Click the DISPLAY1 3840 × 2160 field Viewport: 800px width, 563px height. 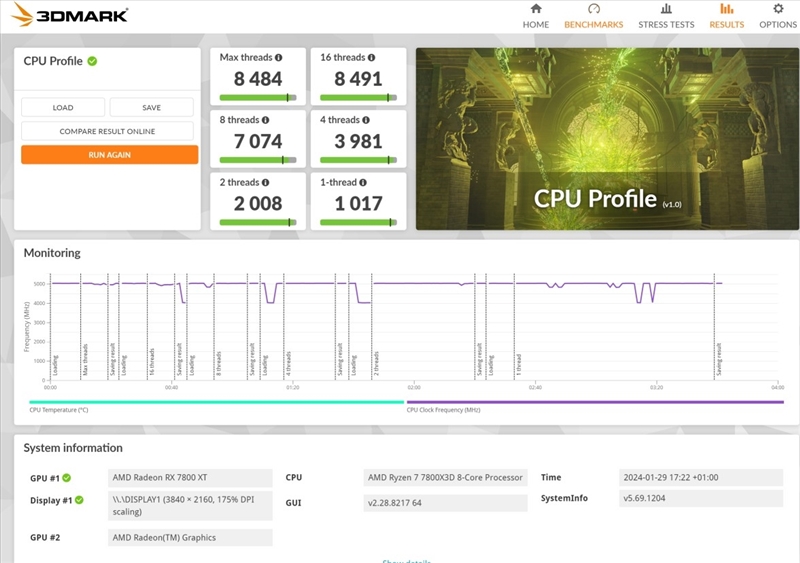190,505
